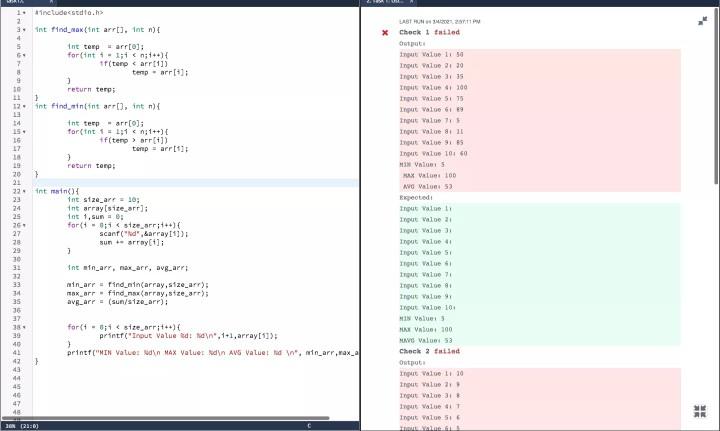Viewport: 720px width, 431px height.
Task: Click 'max_arr = find_max(array,size_arr);' line
Action: point(138,293)
